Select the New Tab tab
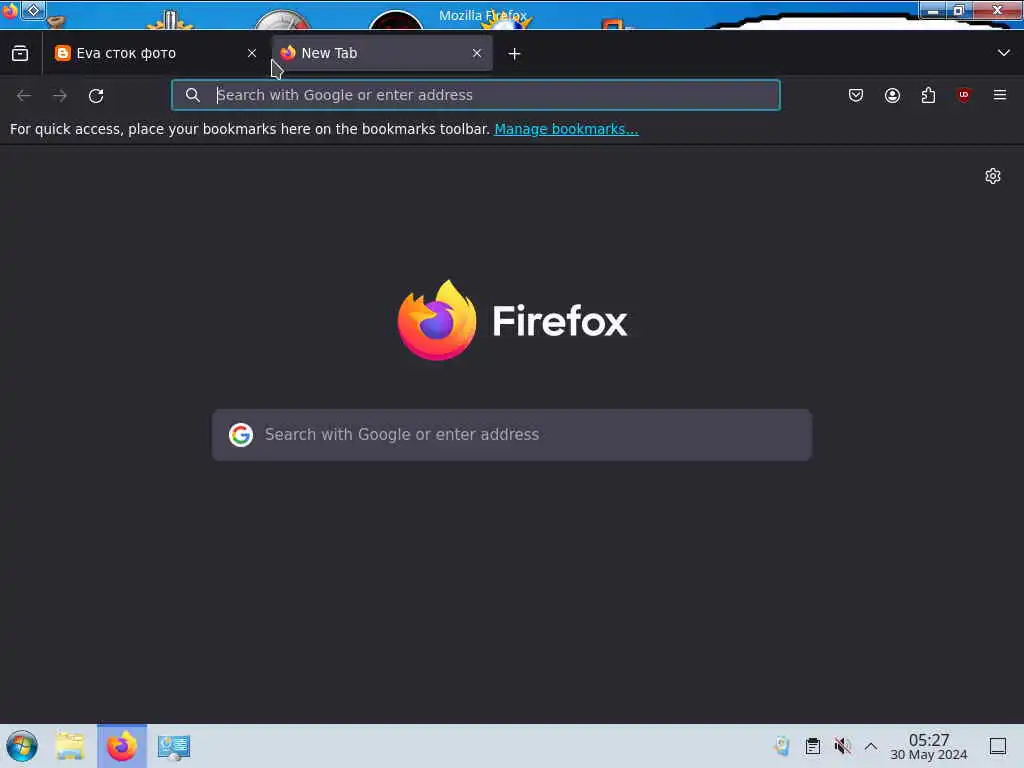 pyautogui.click(x=382, y=54)
